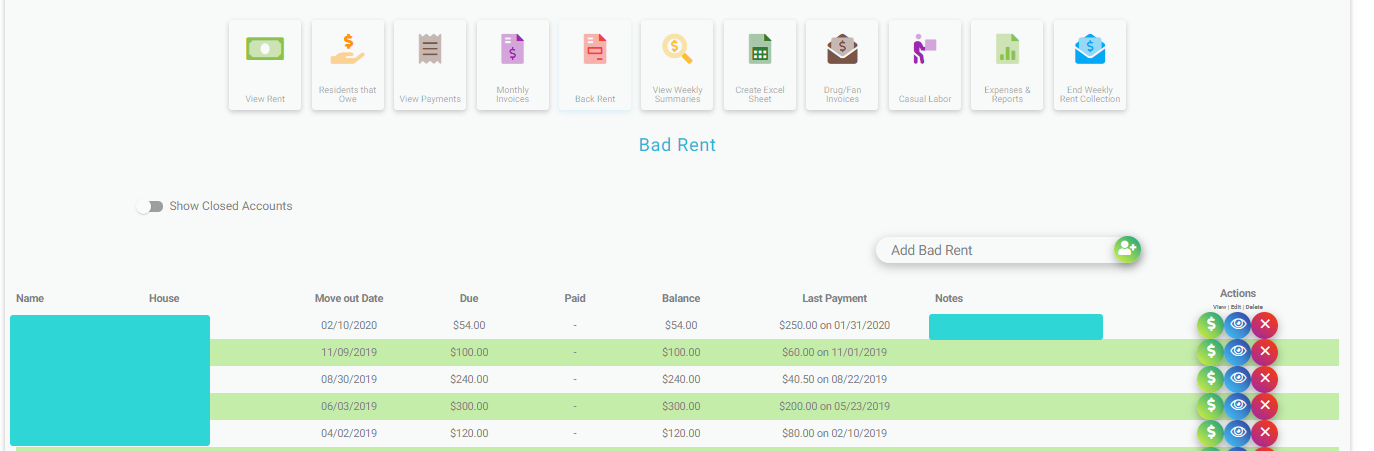
Task: Click the Last Payment column header
Action: coord(835,298)
